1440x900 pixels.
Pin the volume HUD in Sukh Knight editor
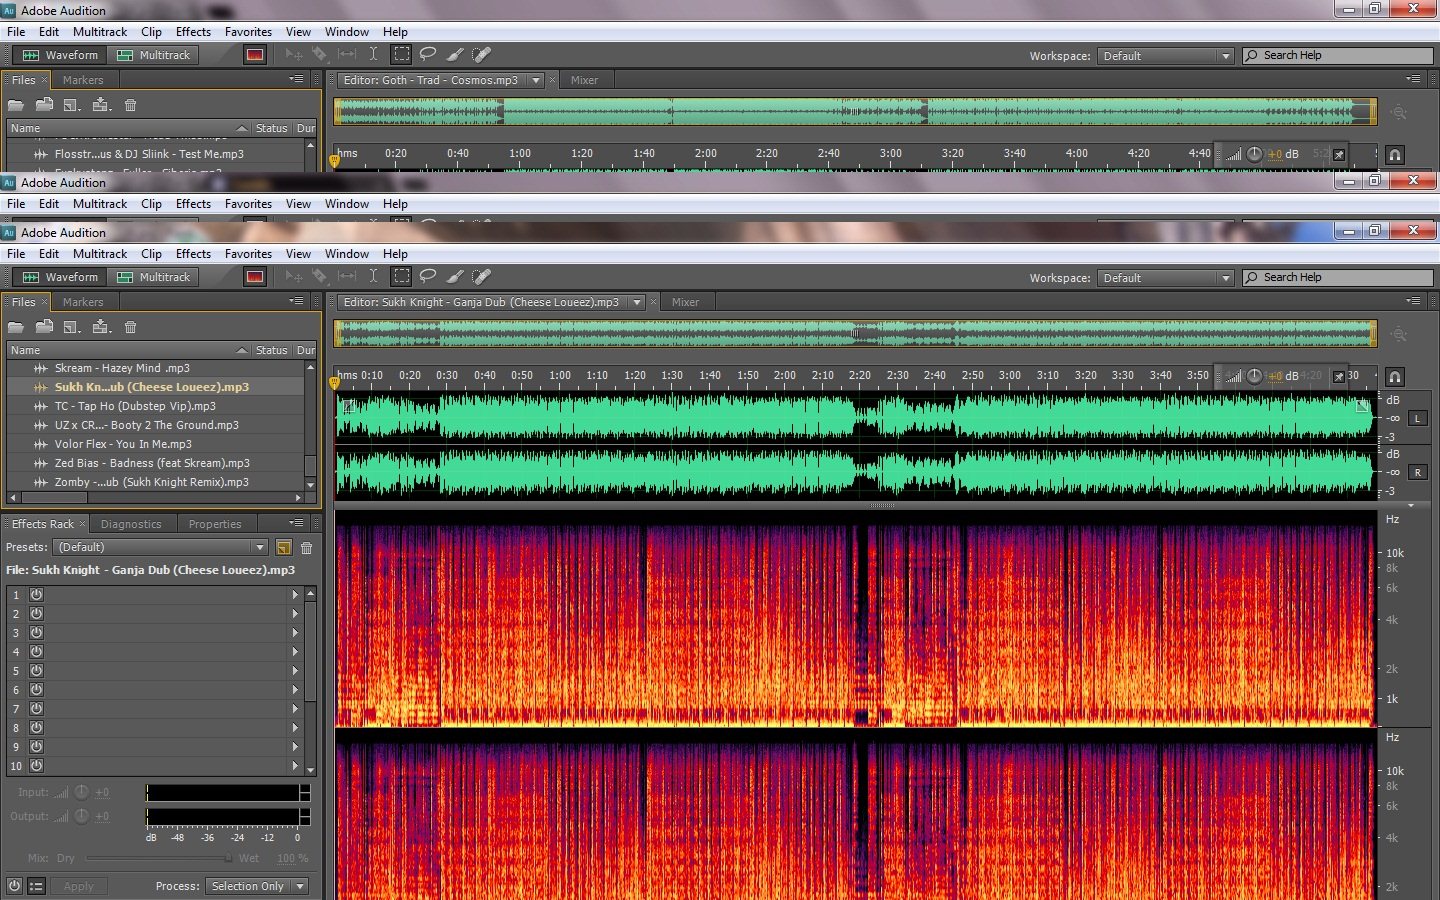pyautogui.click(x=1339, y=377)
